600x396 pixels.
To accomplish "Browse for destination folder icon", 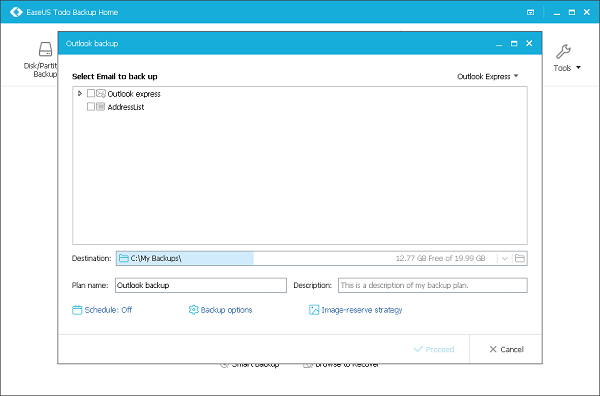I will (520, 258).
